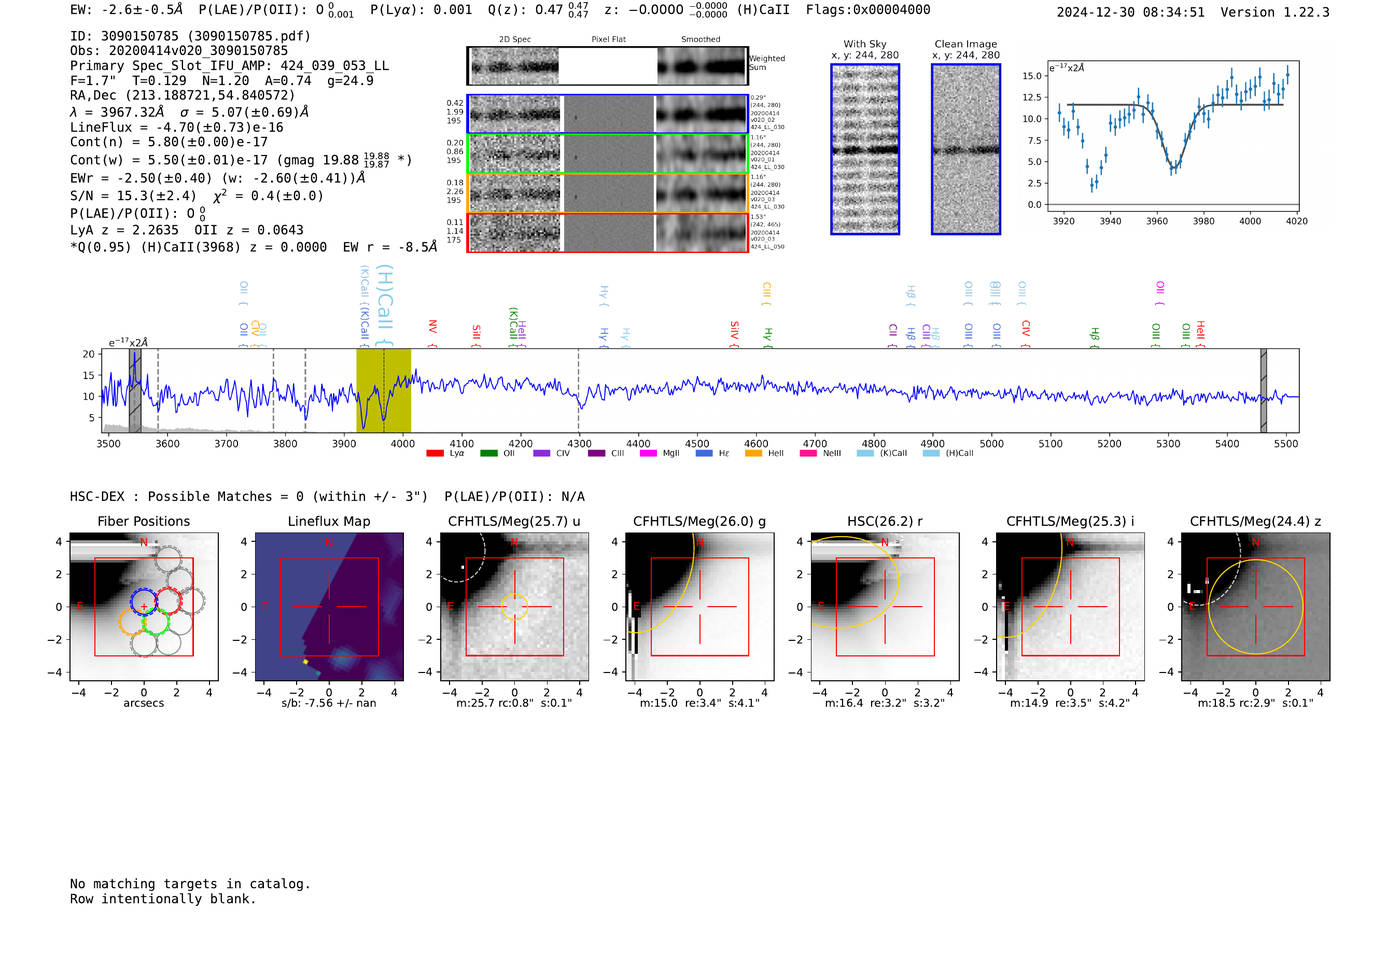Select the MgII magenta legend swatch
The width and height of the screenshot is (1400, 953).
click(648, 453)
